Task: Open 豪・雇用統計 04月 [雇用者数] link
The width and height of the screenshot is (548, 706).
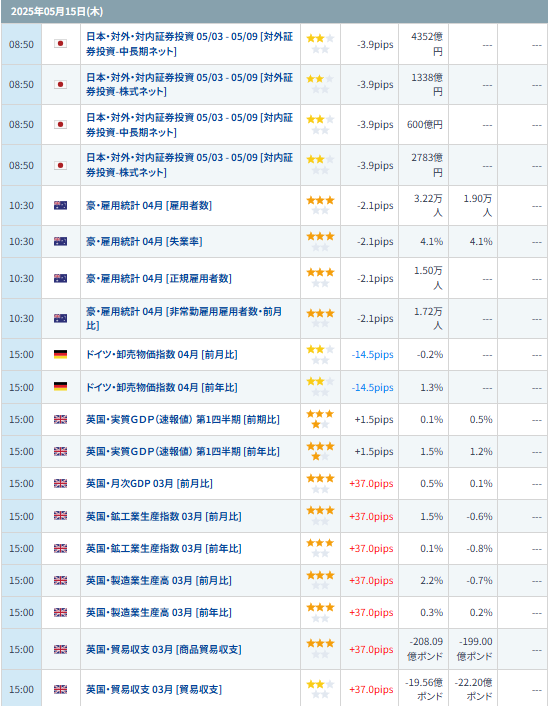Action: tap(149, 206)
